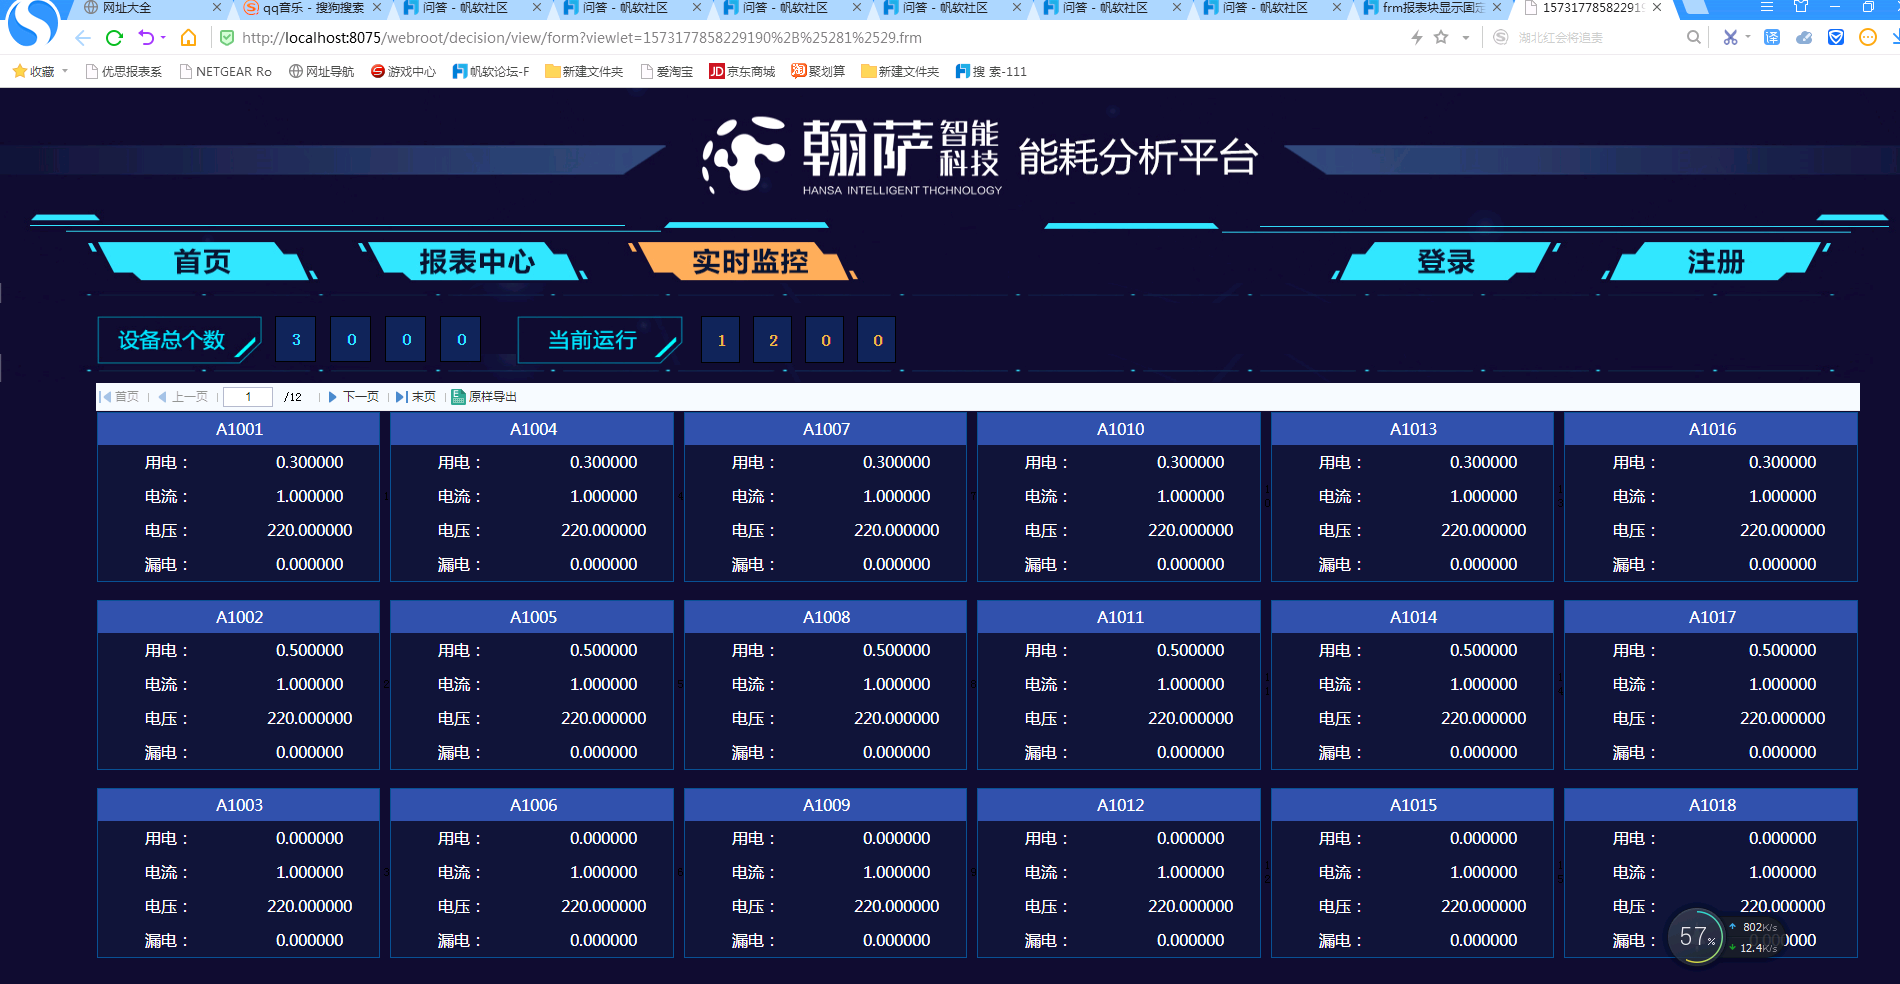1900x984 pixels.
Task: Open the 优思报表系 bookmark
Action: (124, 72)
